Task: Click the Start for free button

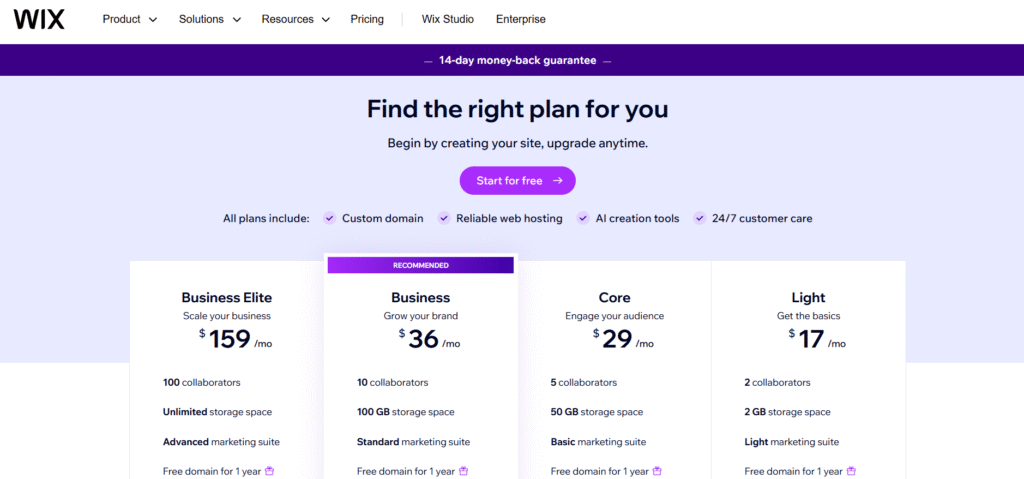Action: click(x=518, y=181)
